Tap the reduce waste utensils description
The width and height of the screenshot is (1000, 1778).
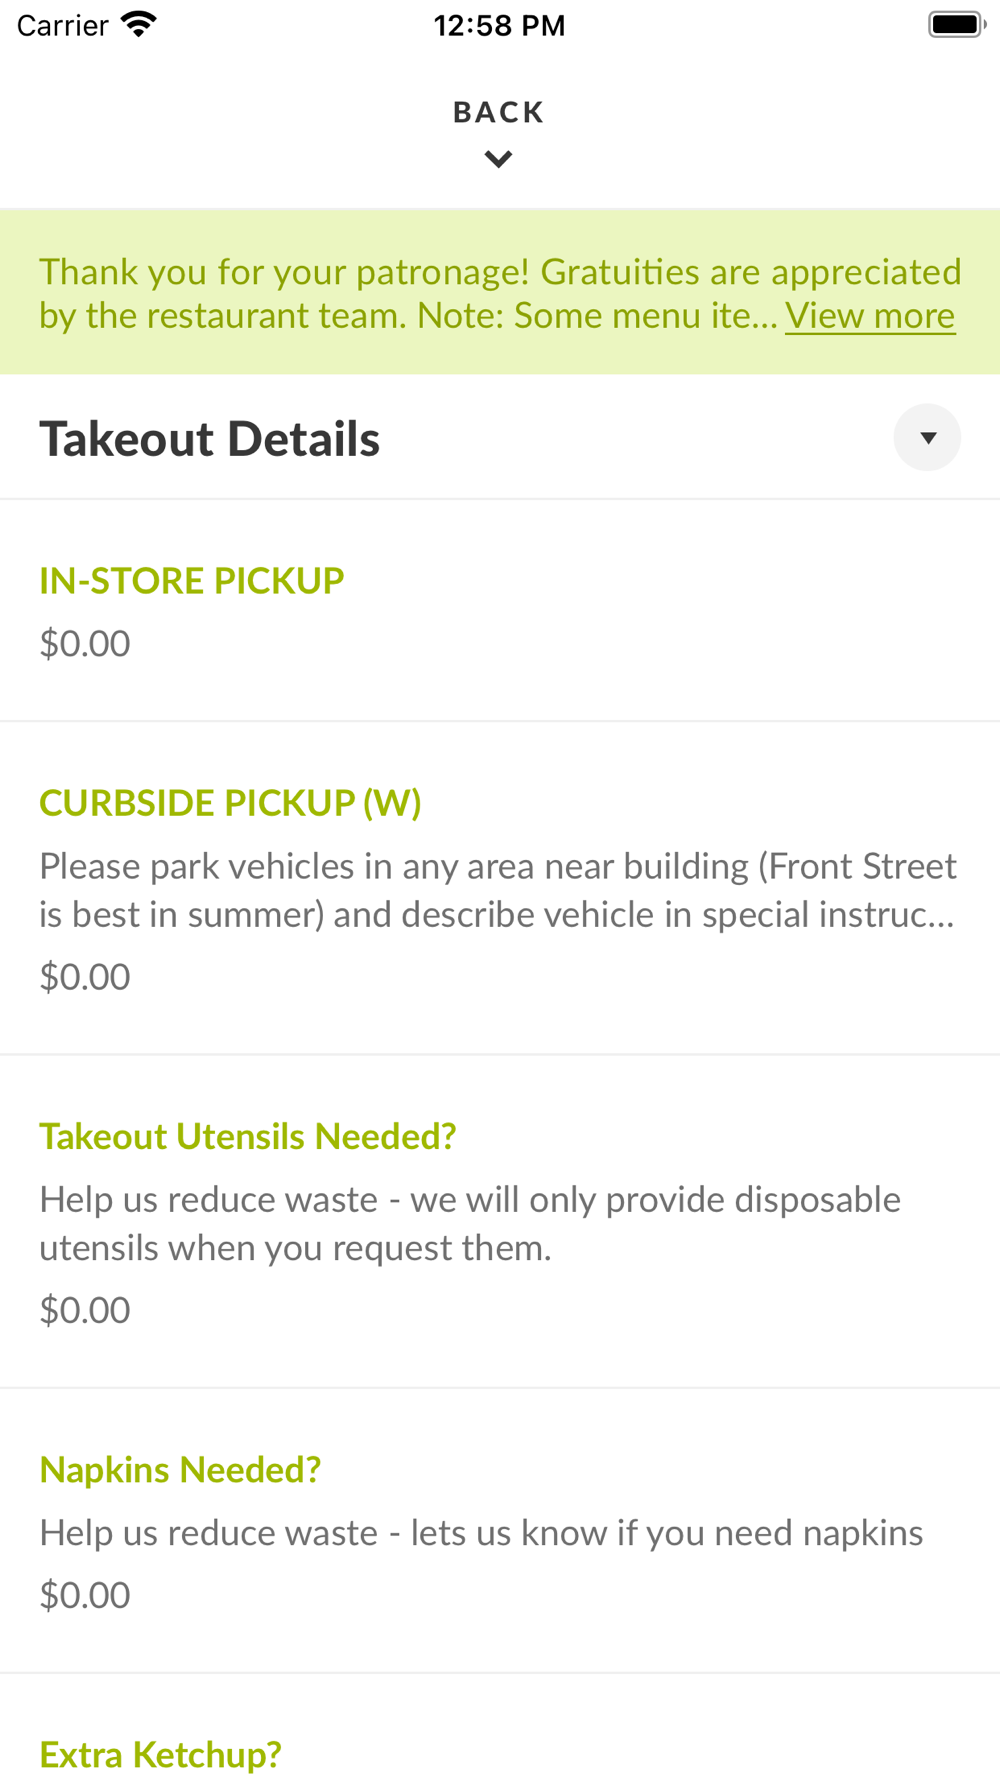coord(470,1223)
